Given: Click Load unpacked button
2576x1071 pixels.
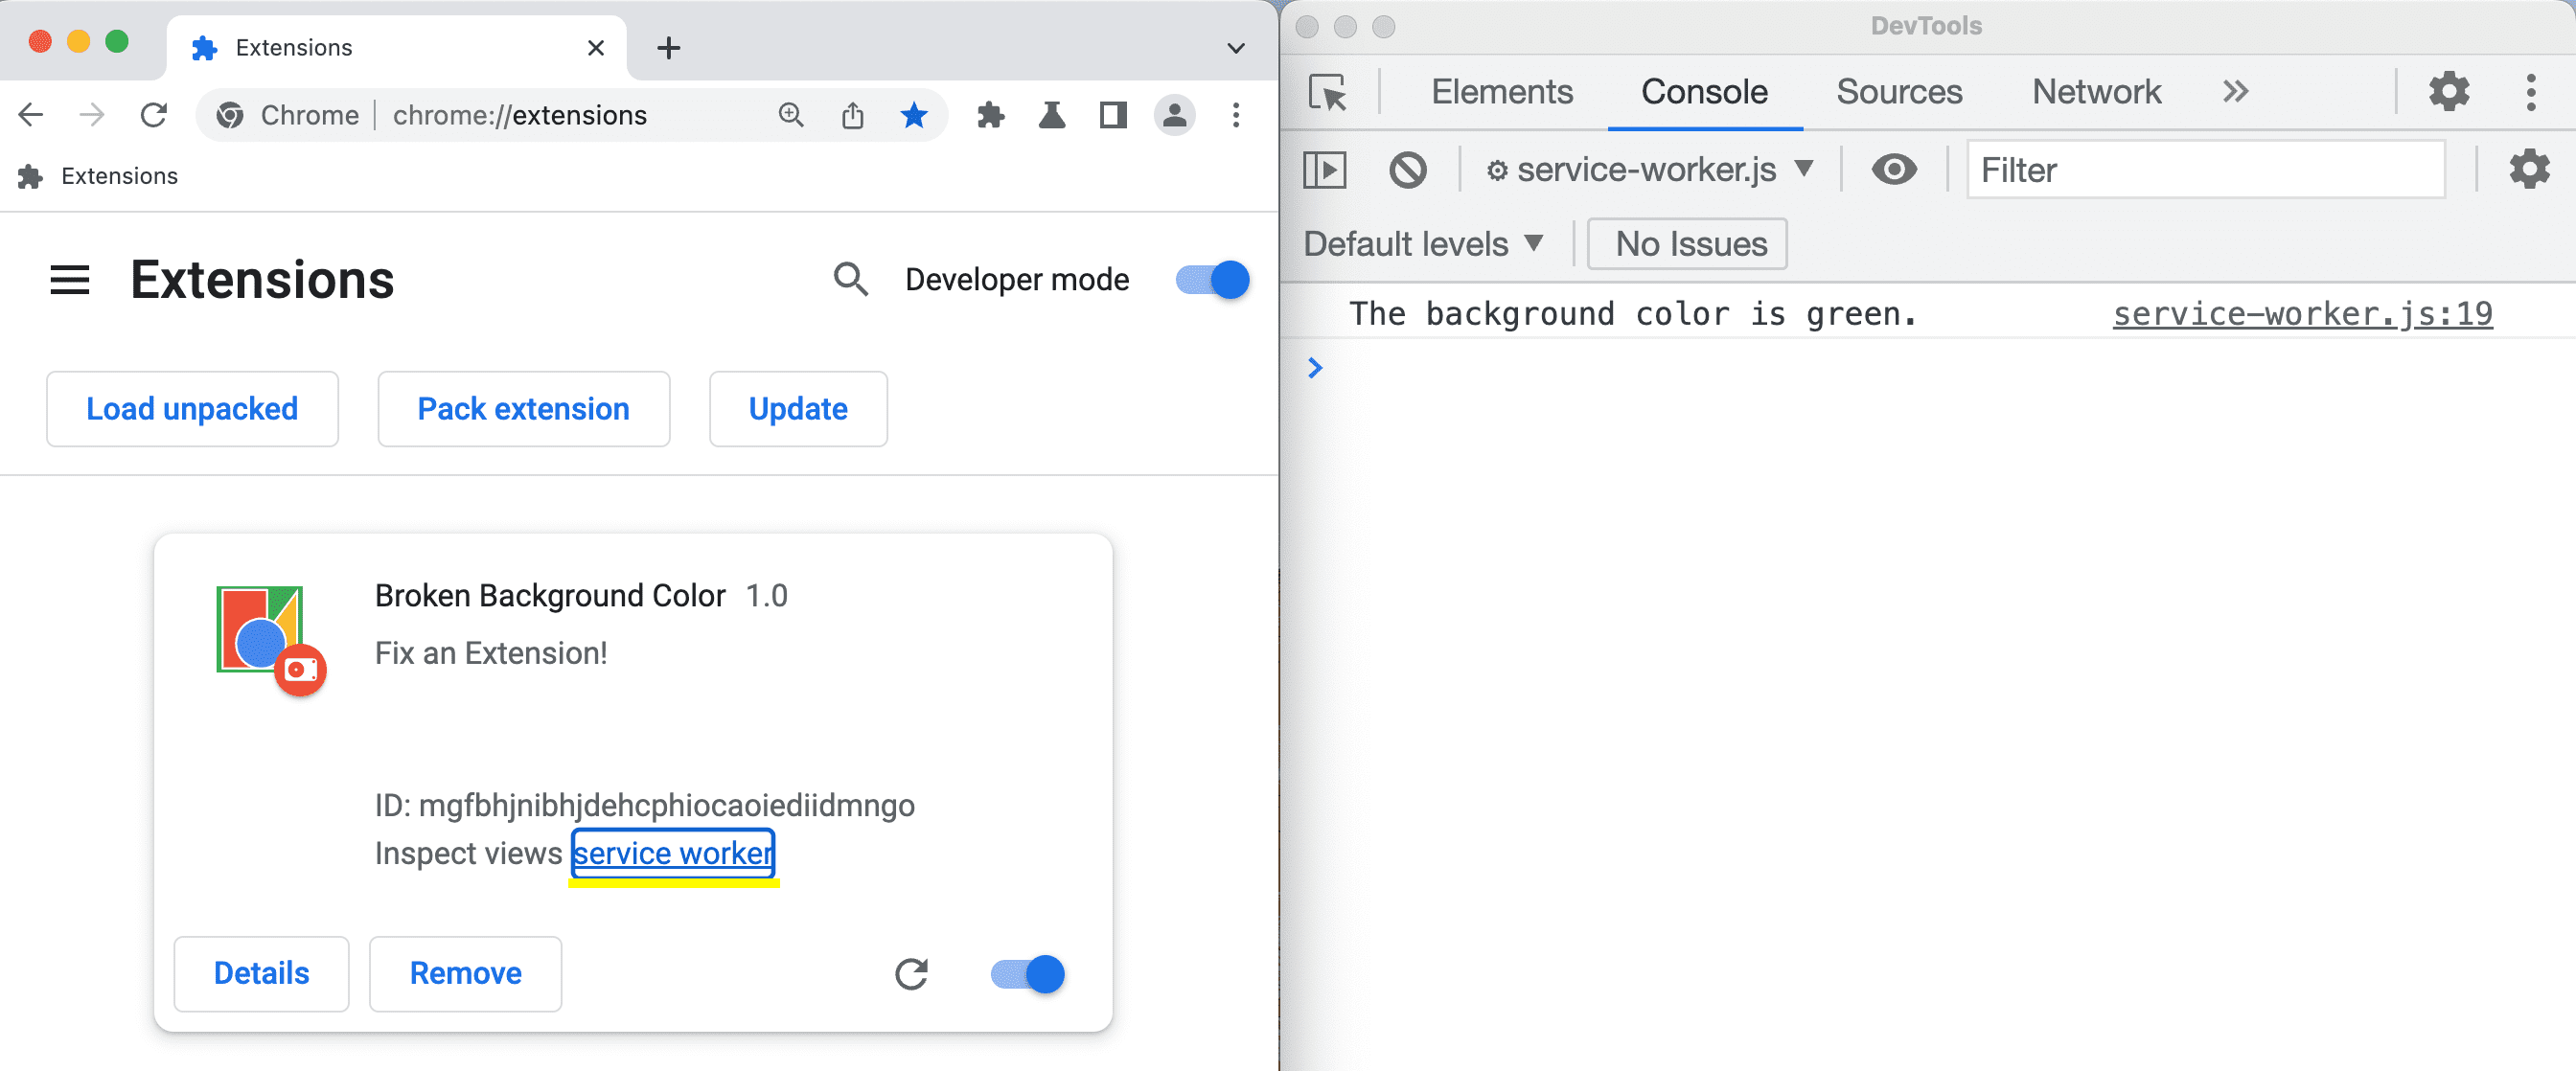Looking at the screenshot, I should (191, 407).
